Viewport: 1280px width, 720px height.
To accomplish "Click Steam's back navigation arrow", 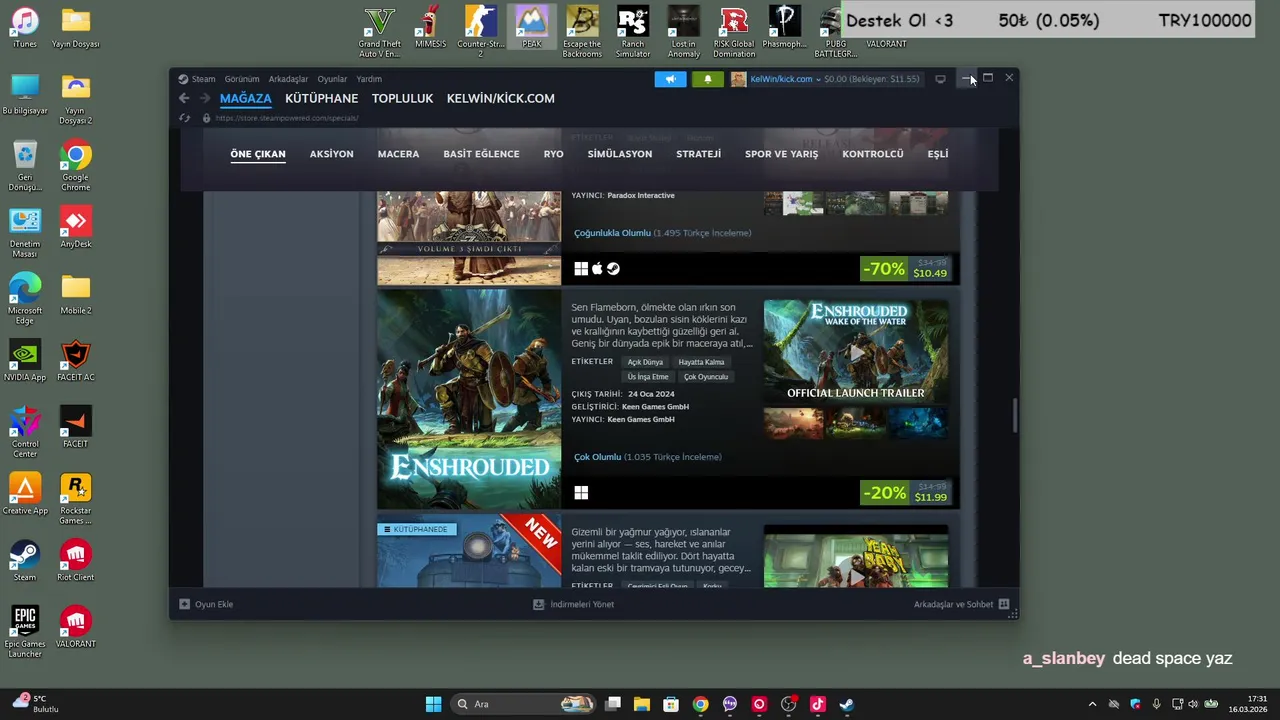I will [x=184, y=98].
